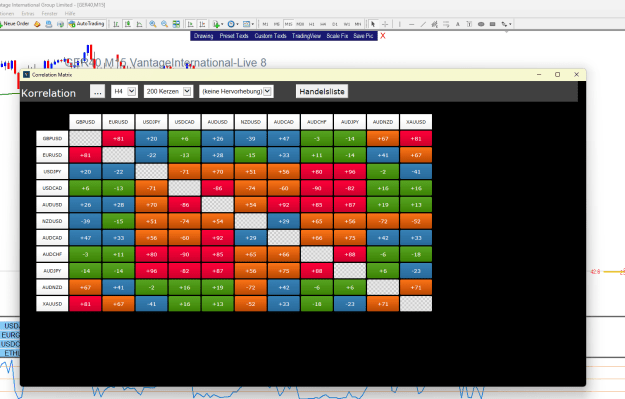The height and width of the screenshot is (399, 625).
Task: Toggle the AutoTrading button
Action: coord(86,24)
